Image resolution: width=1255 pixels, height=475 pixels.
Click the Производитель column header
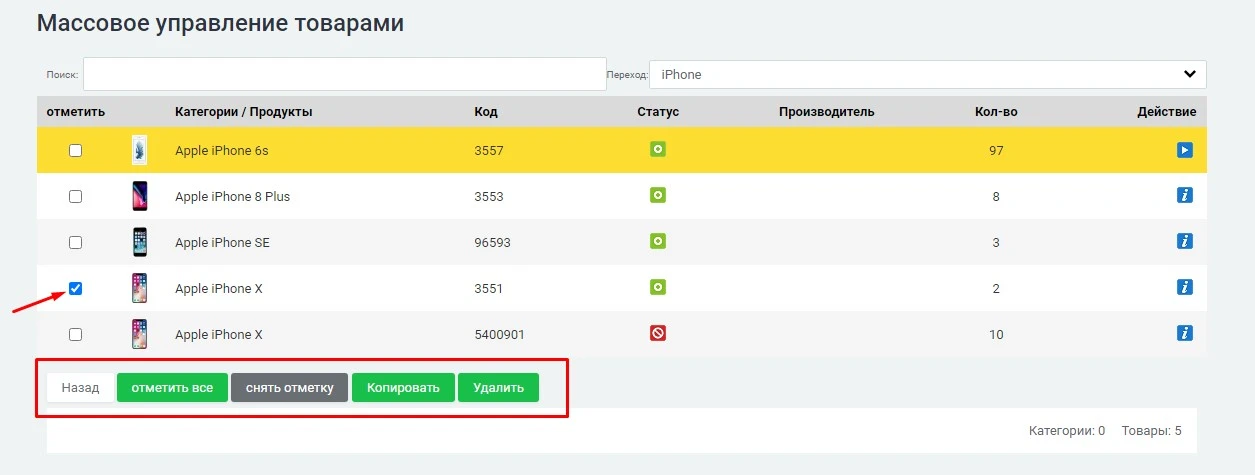click(x=827, y=111)
